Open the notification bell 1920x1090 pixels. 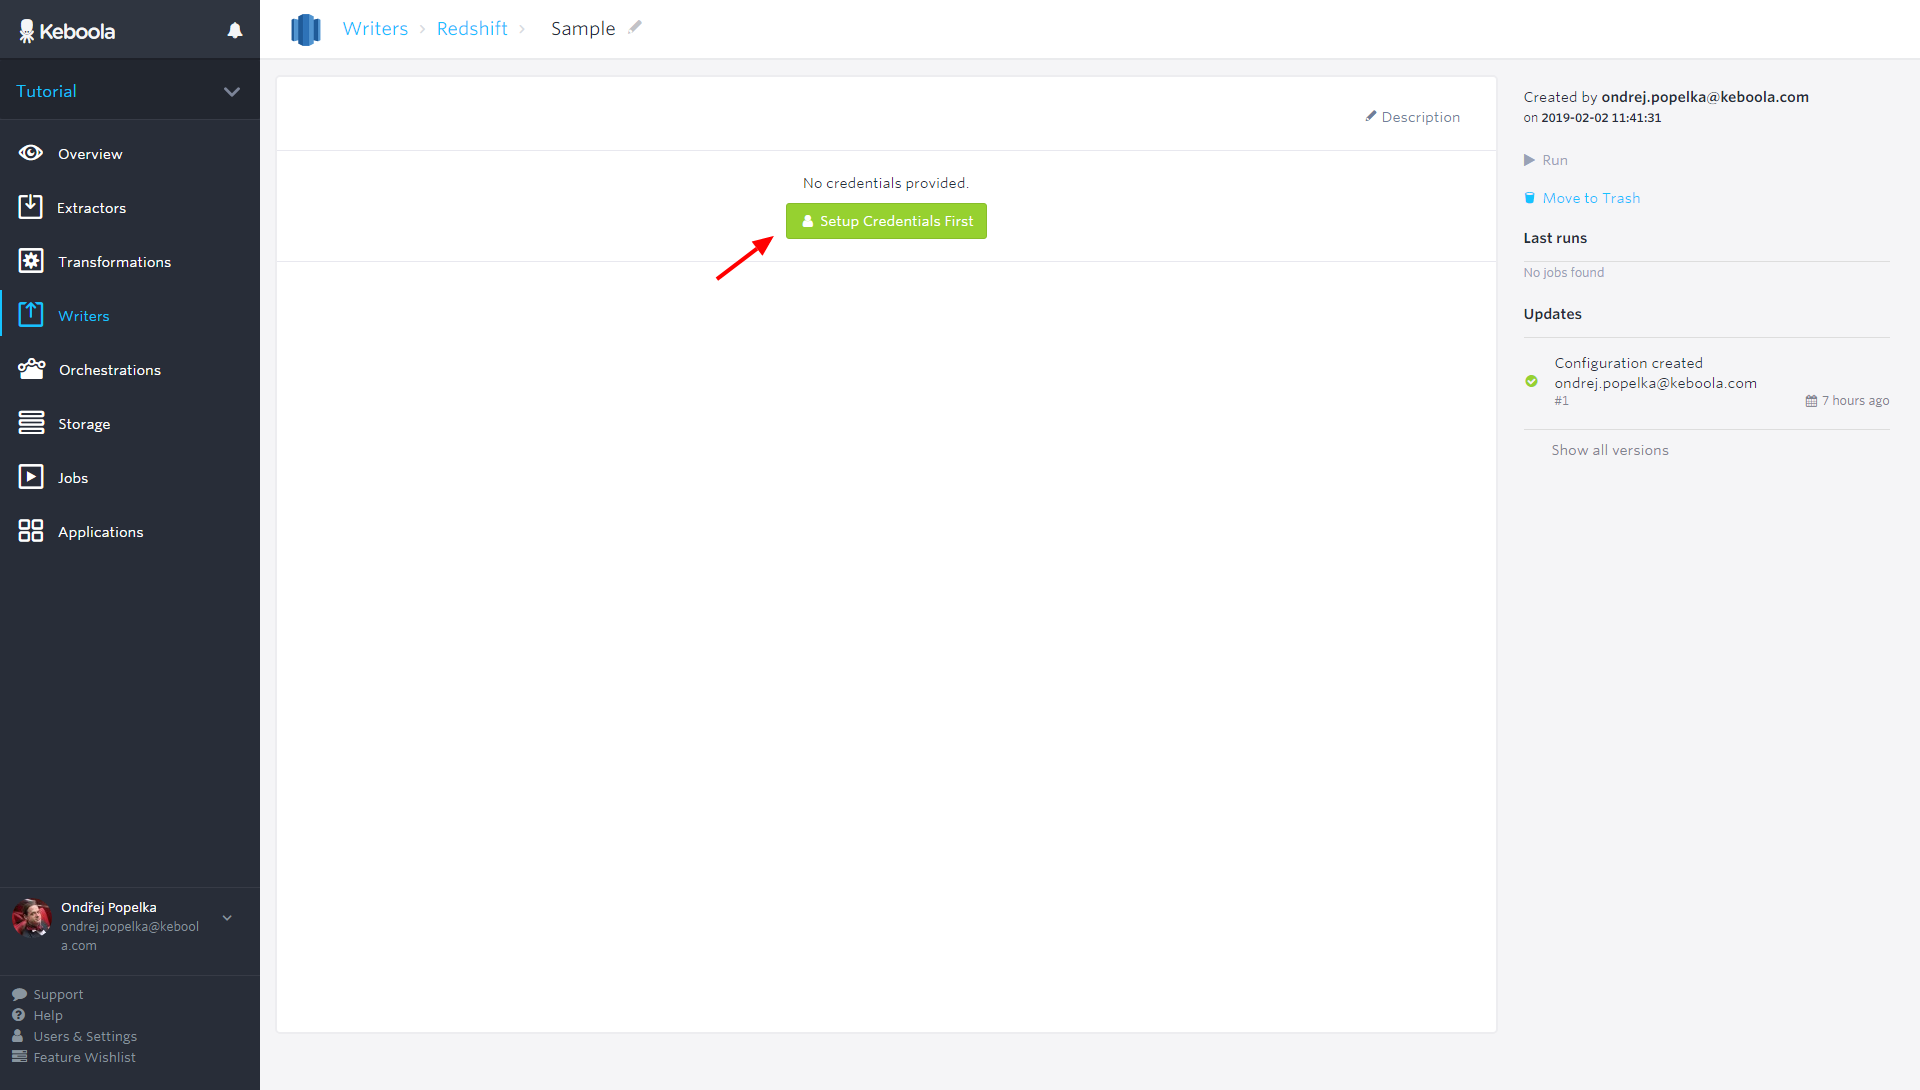[234, 30]
